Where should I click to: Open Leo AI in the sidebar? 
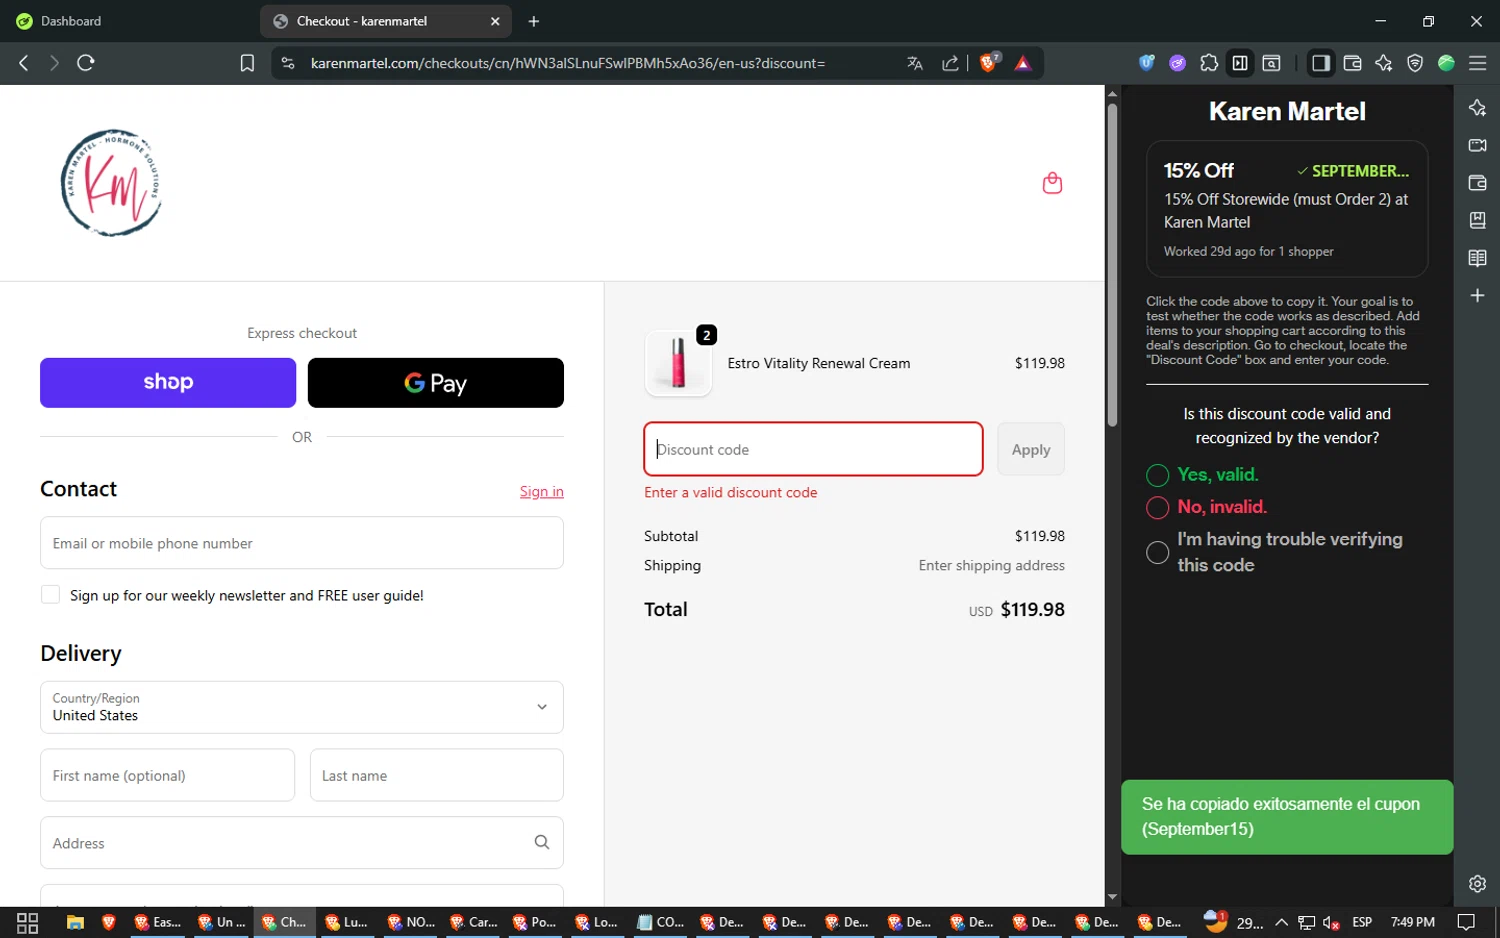[x=1477, y=108]
